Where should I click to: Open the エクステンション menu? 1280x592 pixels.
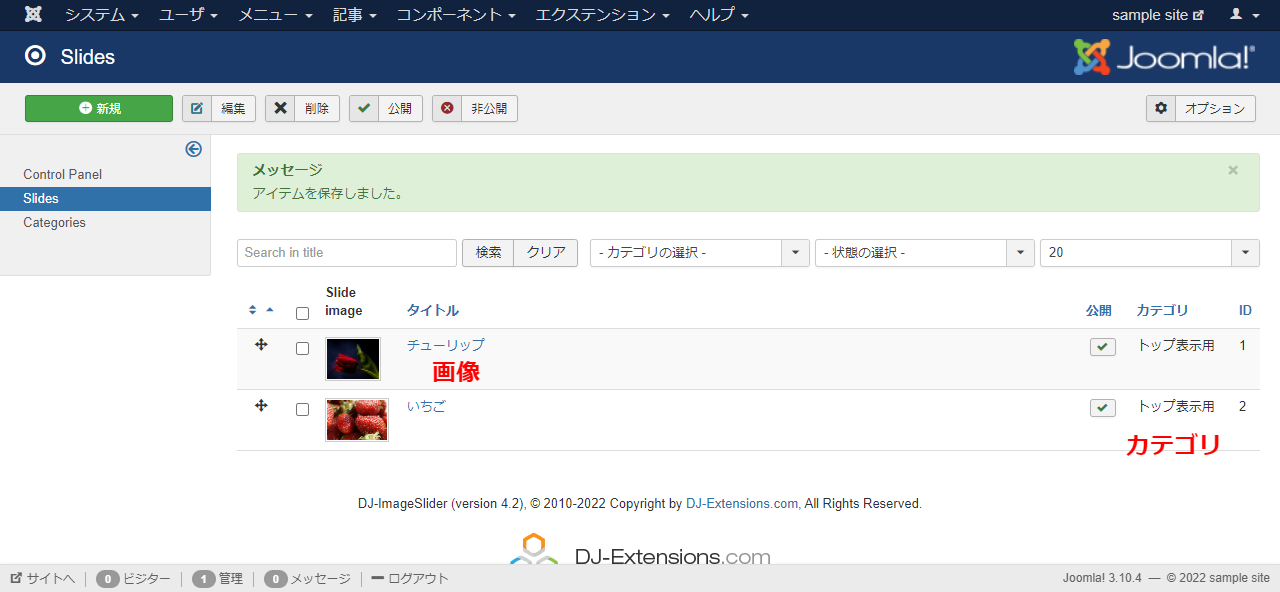click(602, 15)
